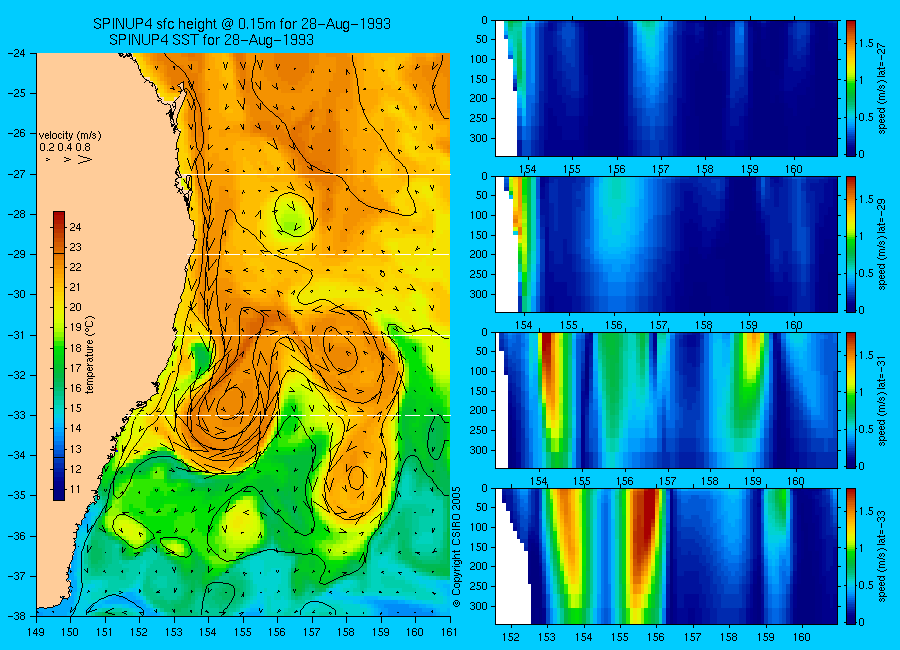900x650 pixels.
Task: Click the '-33' latitude label on the map axis
Action: (x=18, y=415)
